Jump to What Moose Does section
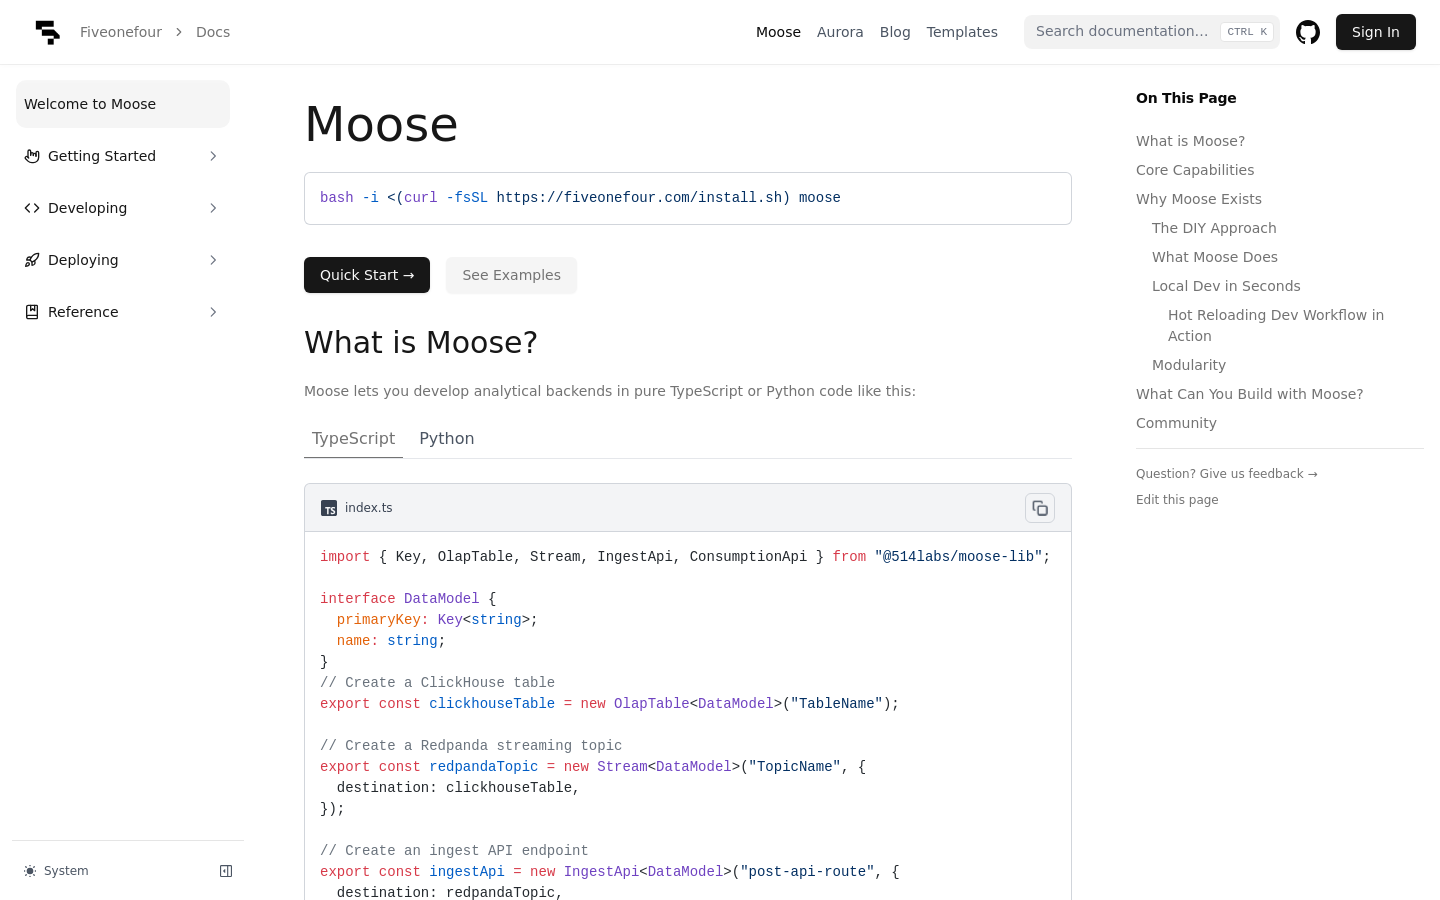Image resolution: width=1440 pixels, height=900 pixels. [x=1215, y=257]
